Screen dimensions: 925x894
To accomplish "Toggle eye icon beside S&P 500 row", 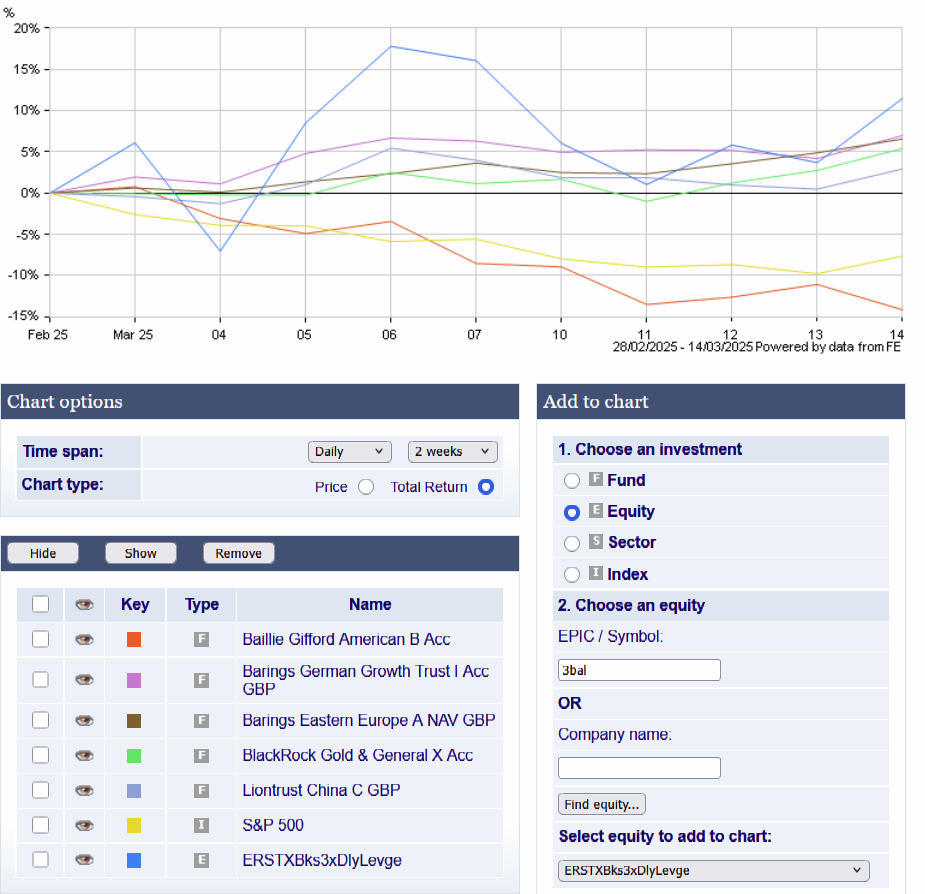I will click(85, 825).
